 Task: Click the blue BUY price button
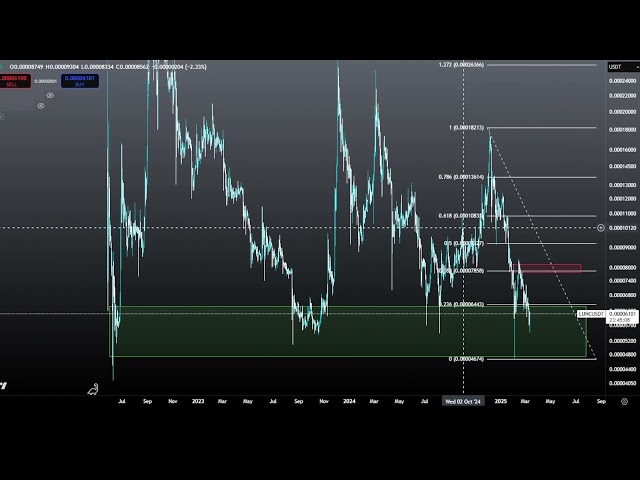click(79, 79)
